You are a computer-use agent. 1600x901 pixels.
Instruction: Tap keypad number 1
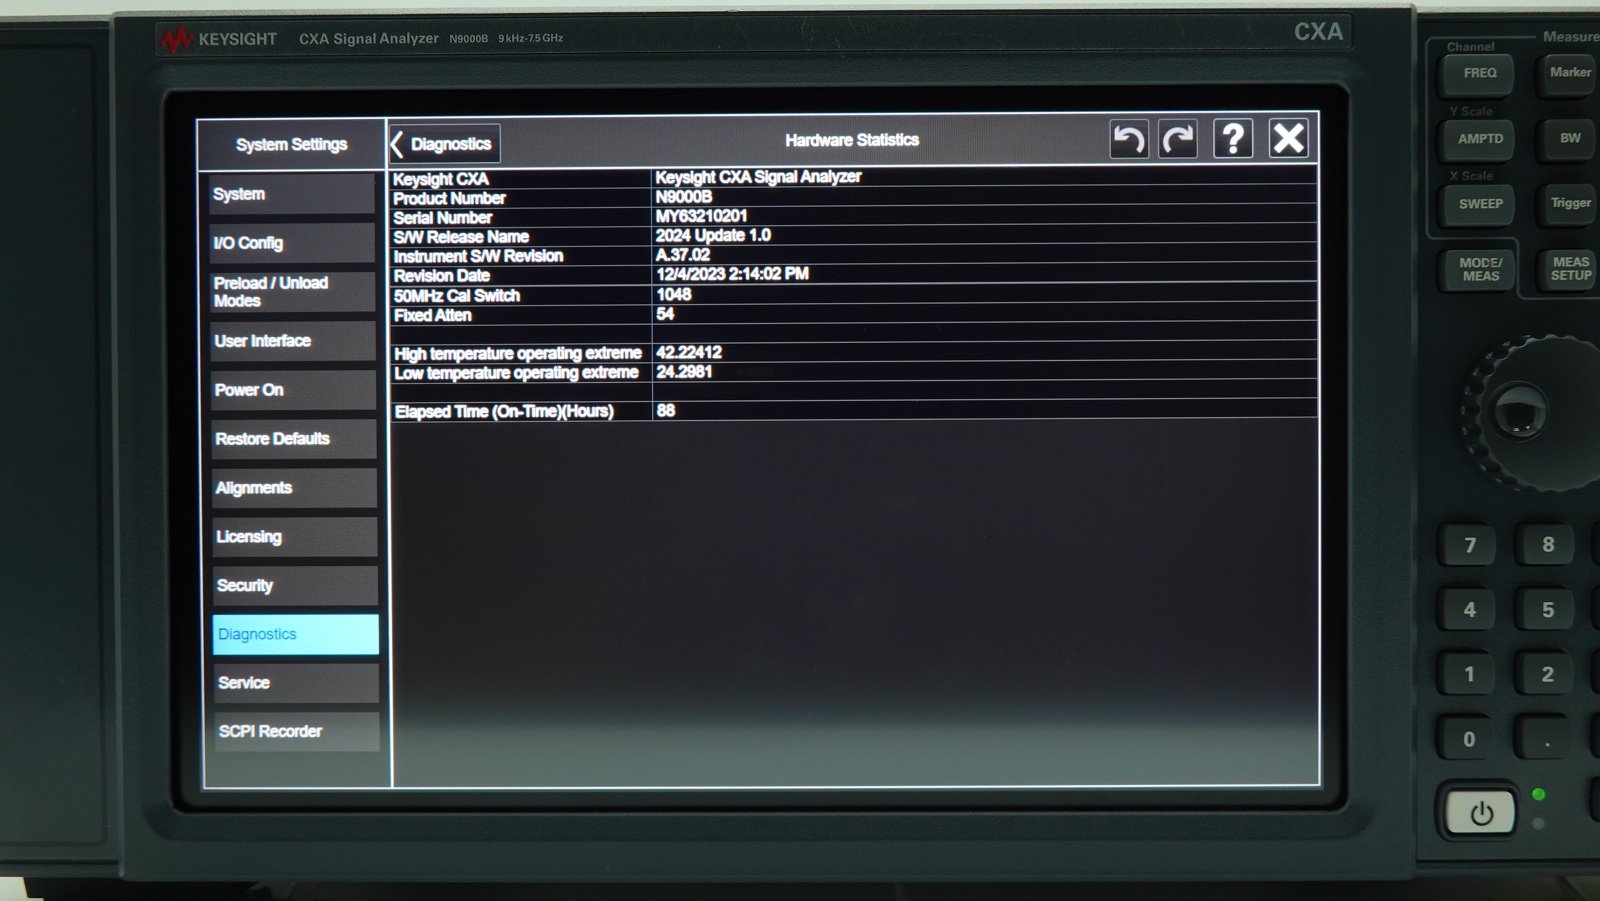pyautogui.click(x=1469, y=675)
